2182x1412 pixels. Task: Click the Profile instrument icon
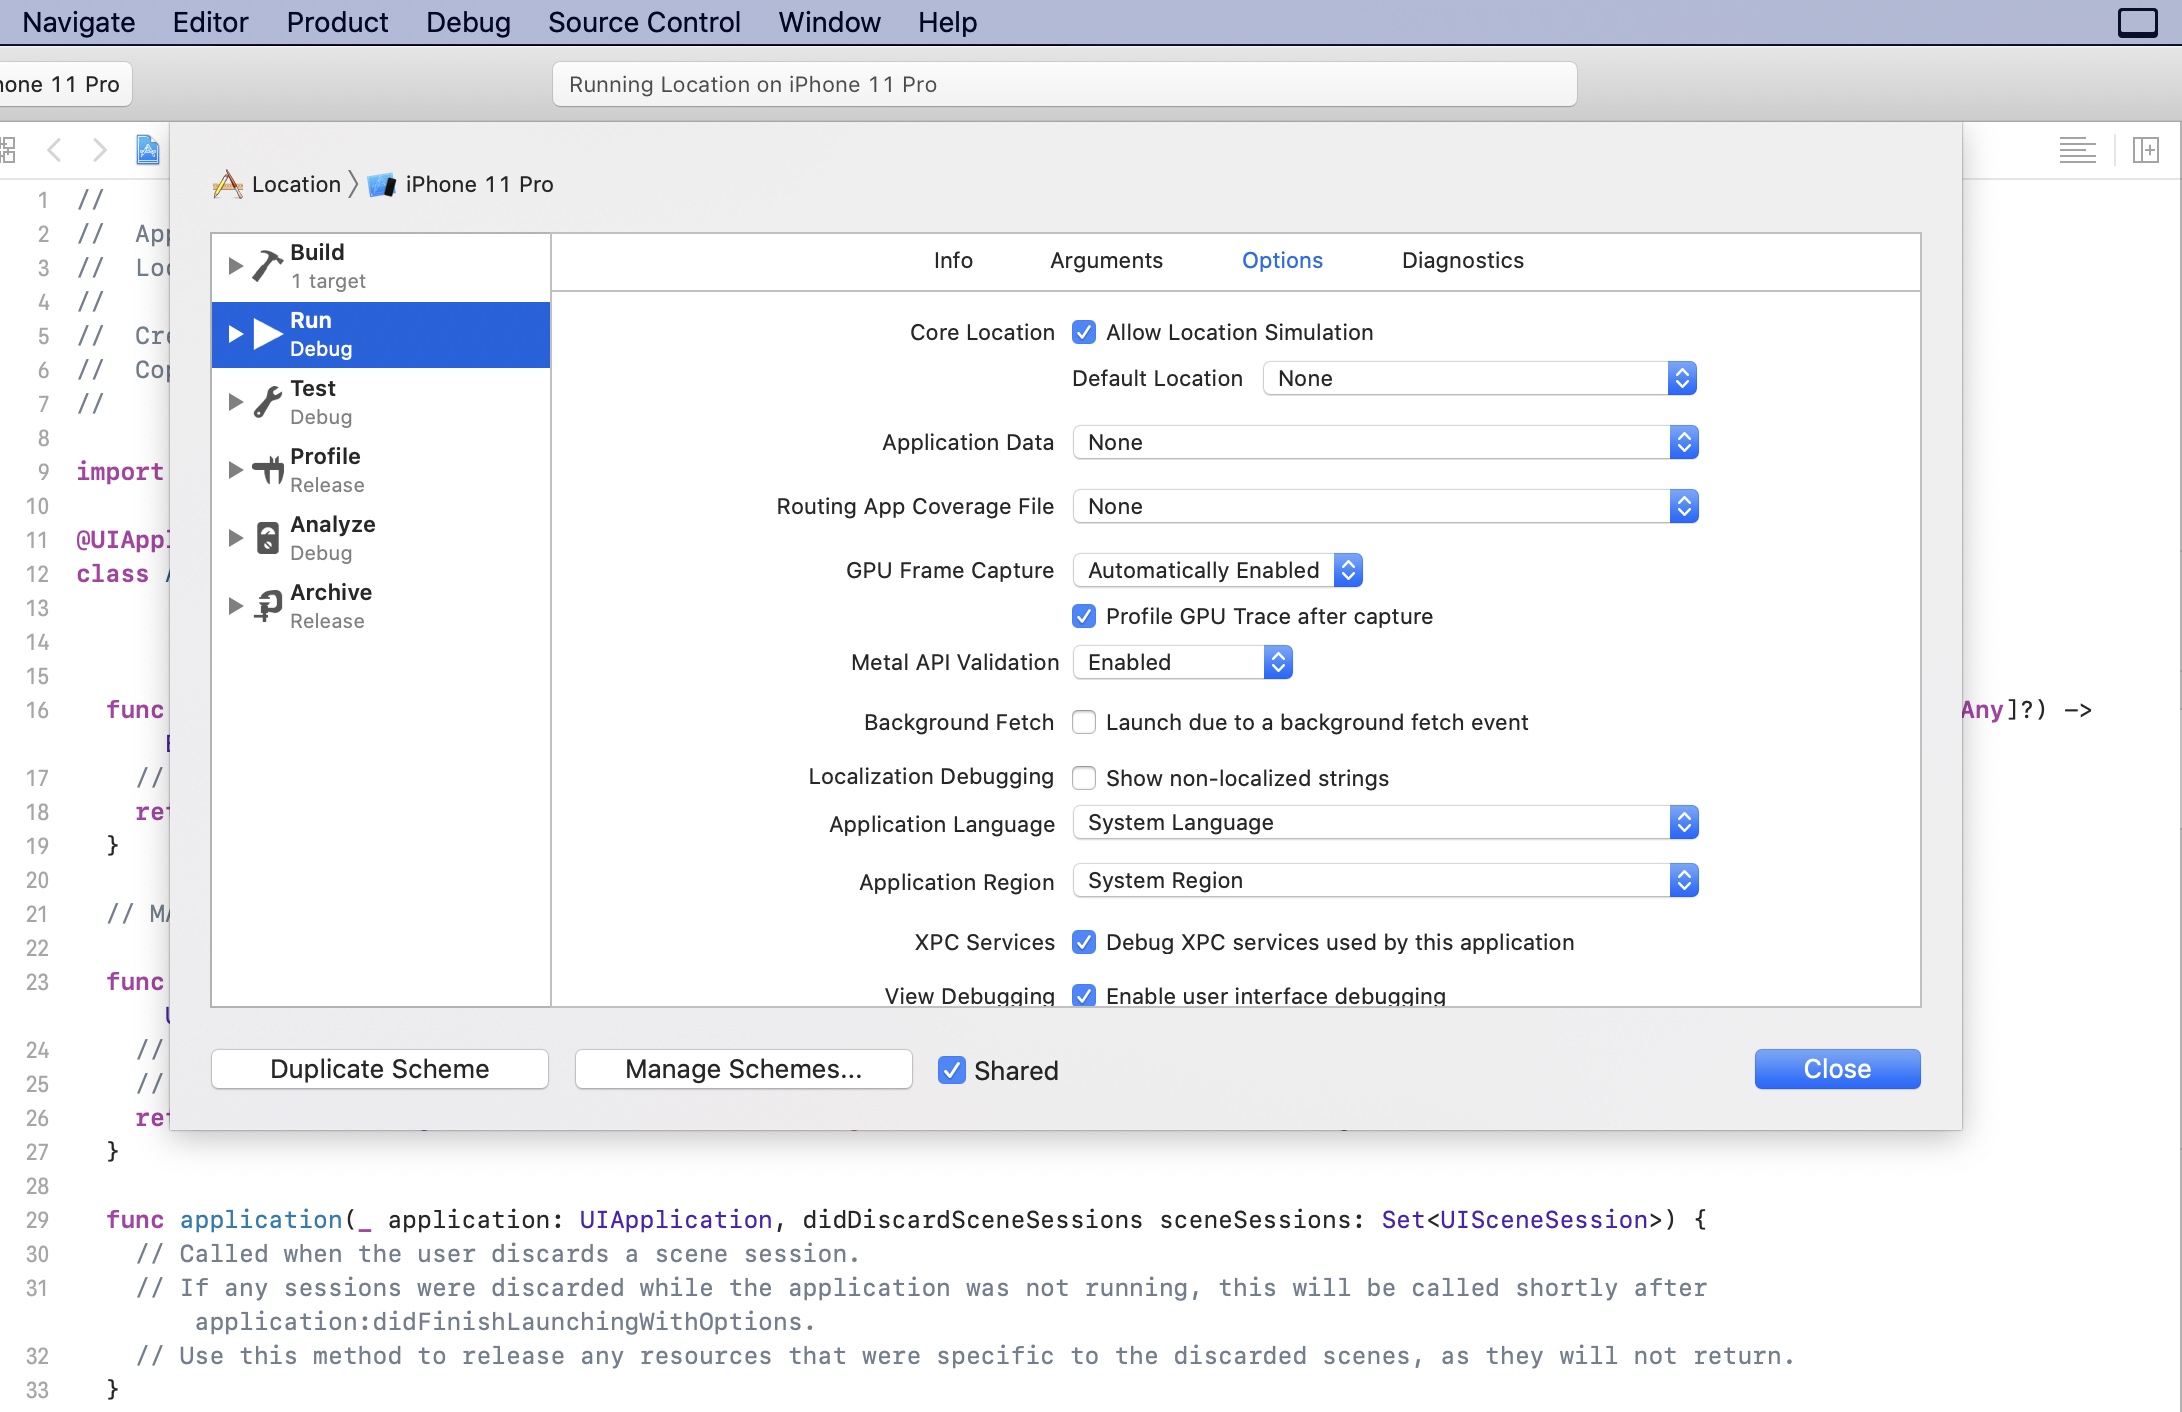pyautogui.click(x=268, y=469)
